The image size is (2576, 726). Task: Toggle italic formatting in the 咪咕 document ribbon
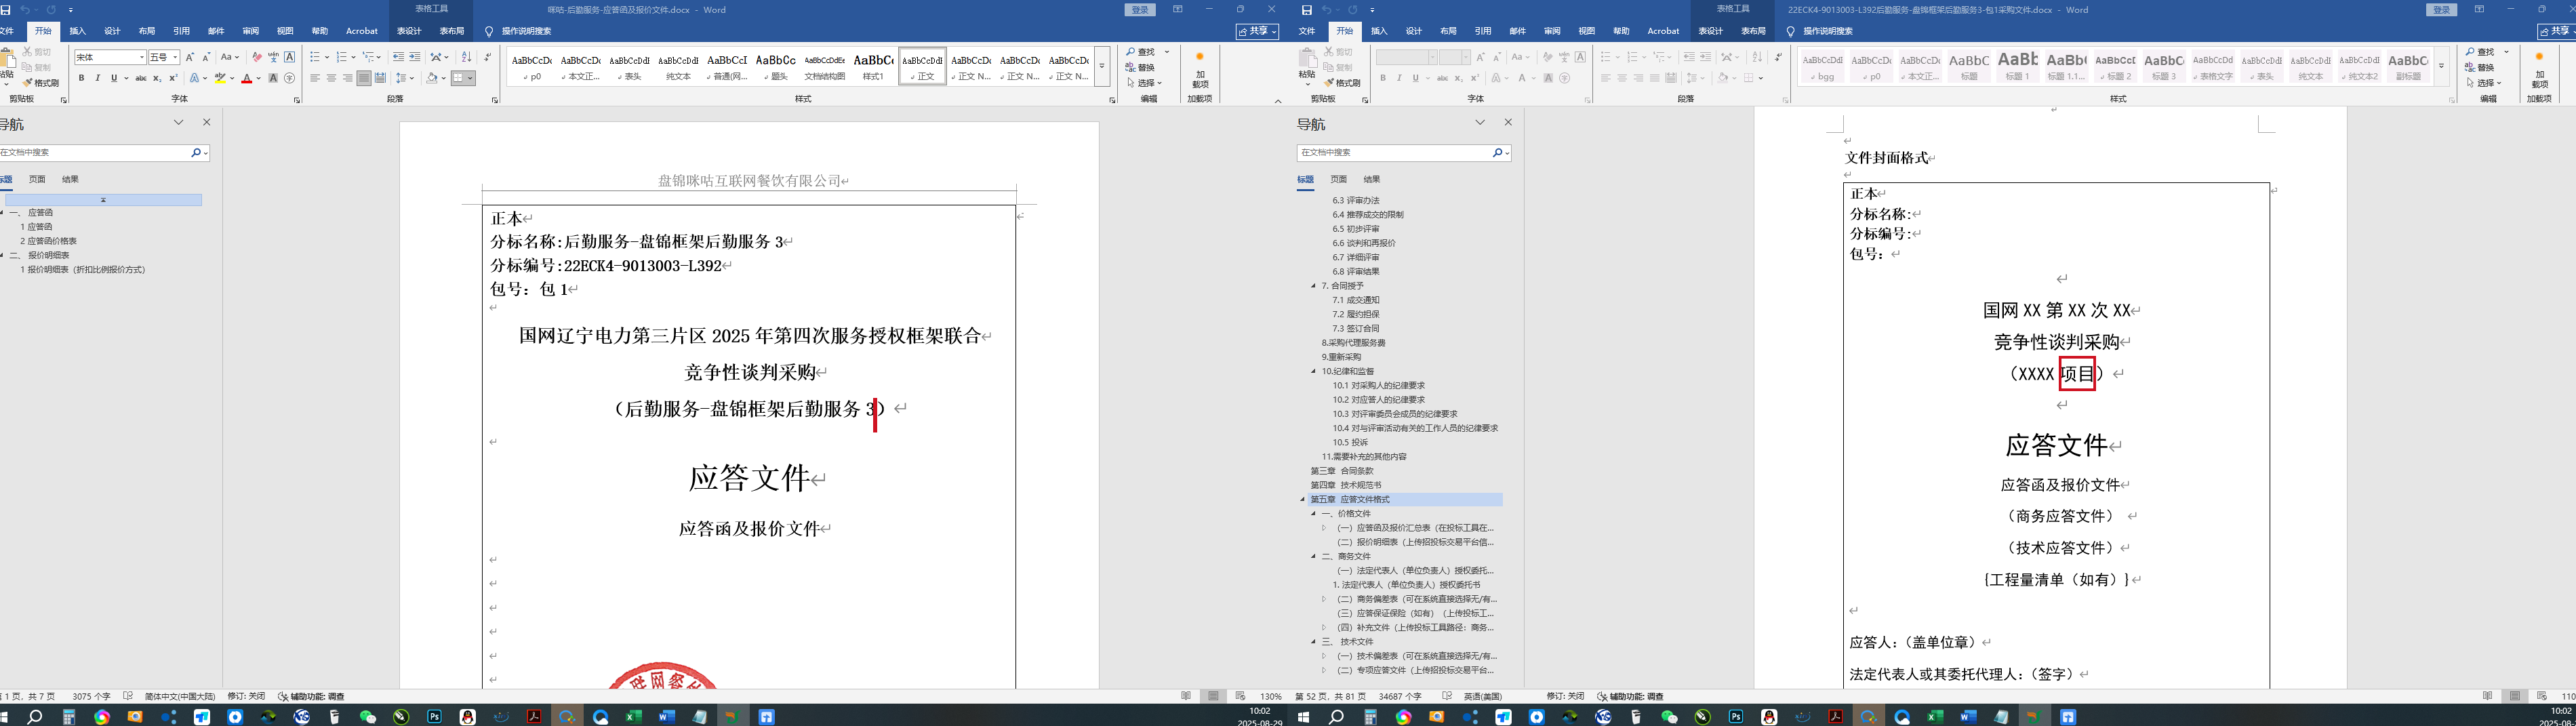(x=98, y=78)
